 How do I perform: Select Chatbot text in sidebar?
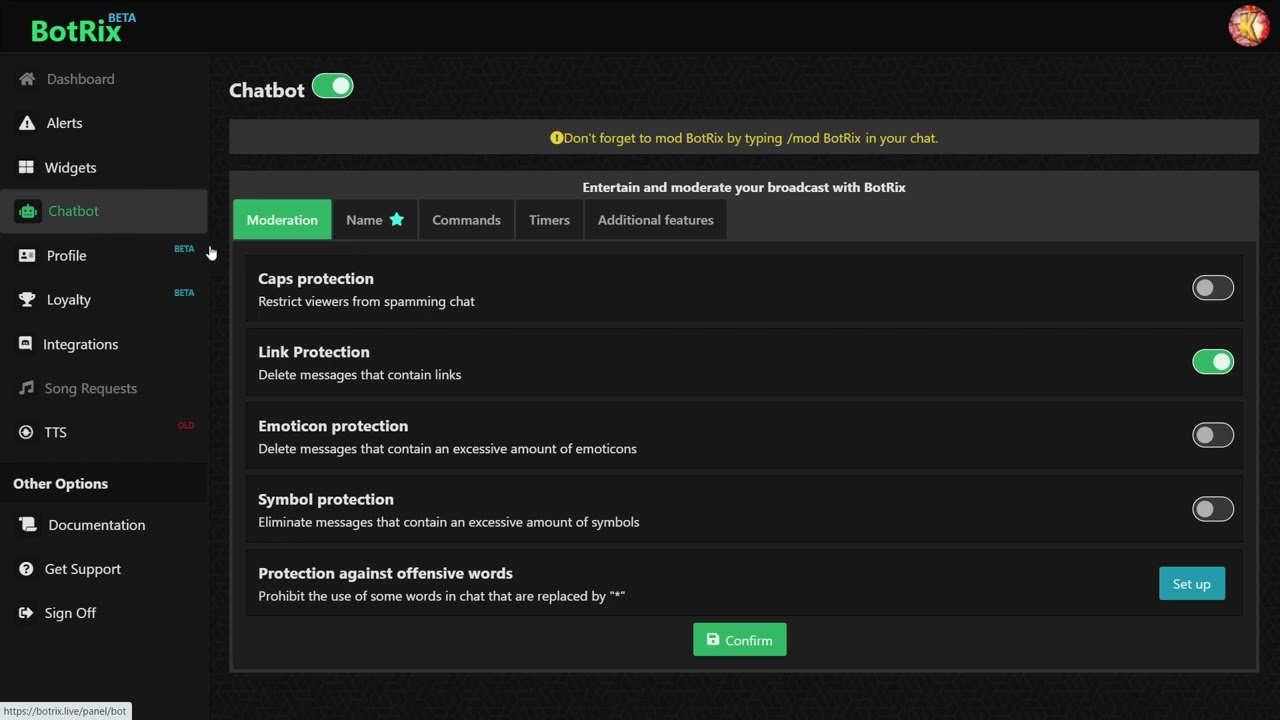tap(74, 211)
